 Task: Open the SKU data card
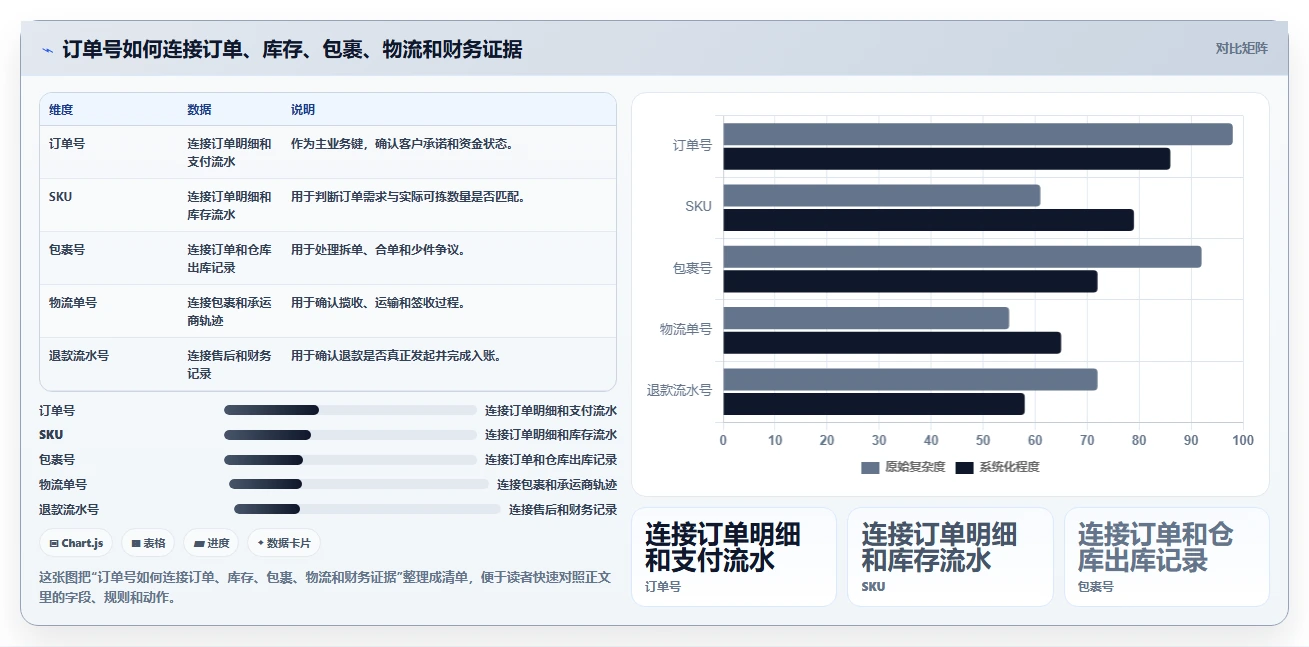950,557
